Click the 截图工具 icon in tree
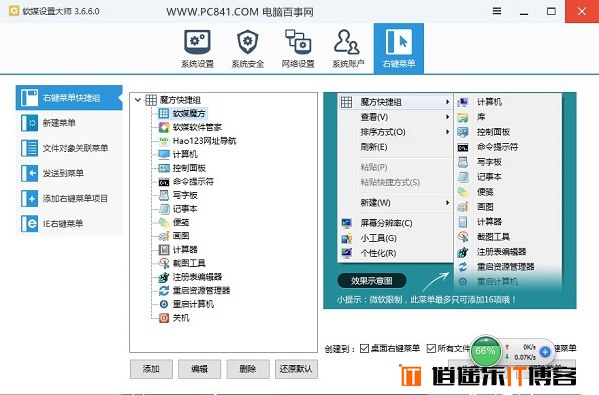 tap(164, 263)
